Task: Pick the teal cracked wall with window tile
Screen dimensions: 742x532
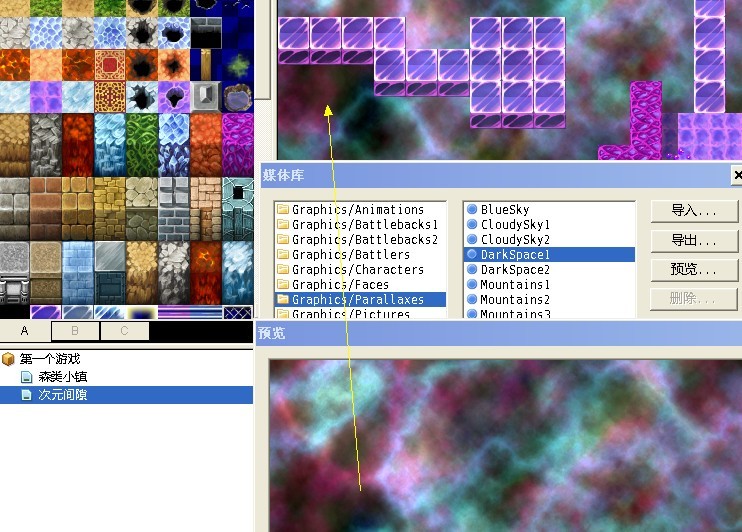Action: pos(238,209)
